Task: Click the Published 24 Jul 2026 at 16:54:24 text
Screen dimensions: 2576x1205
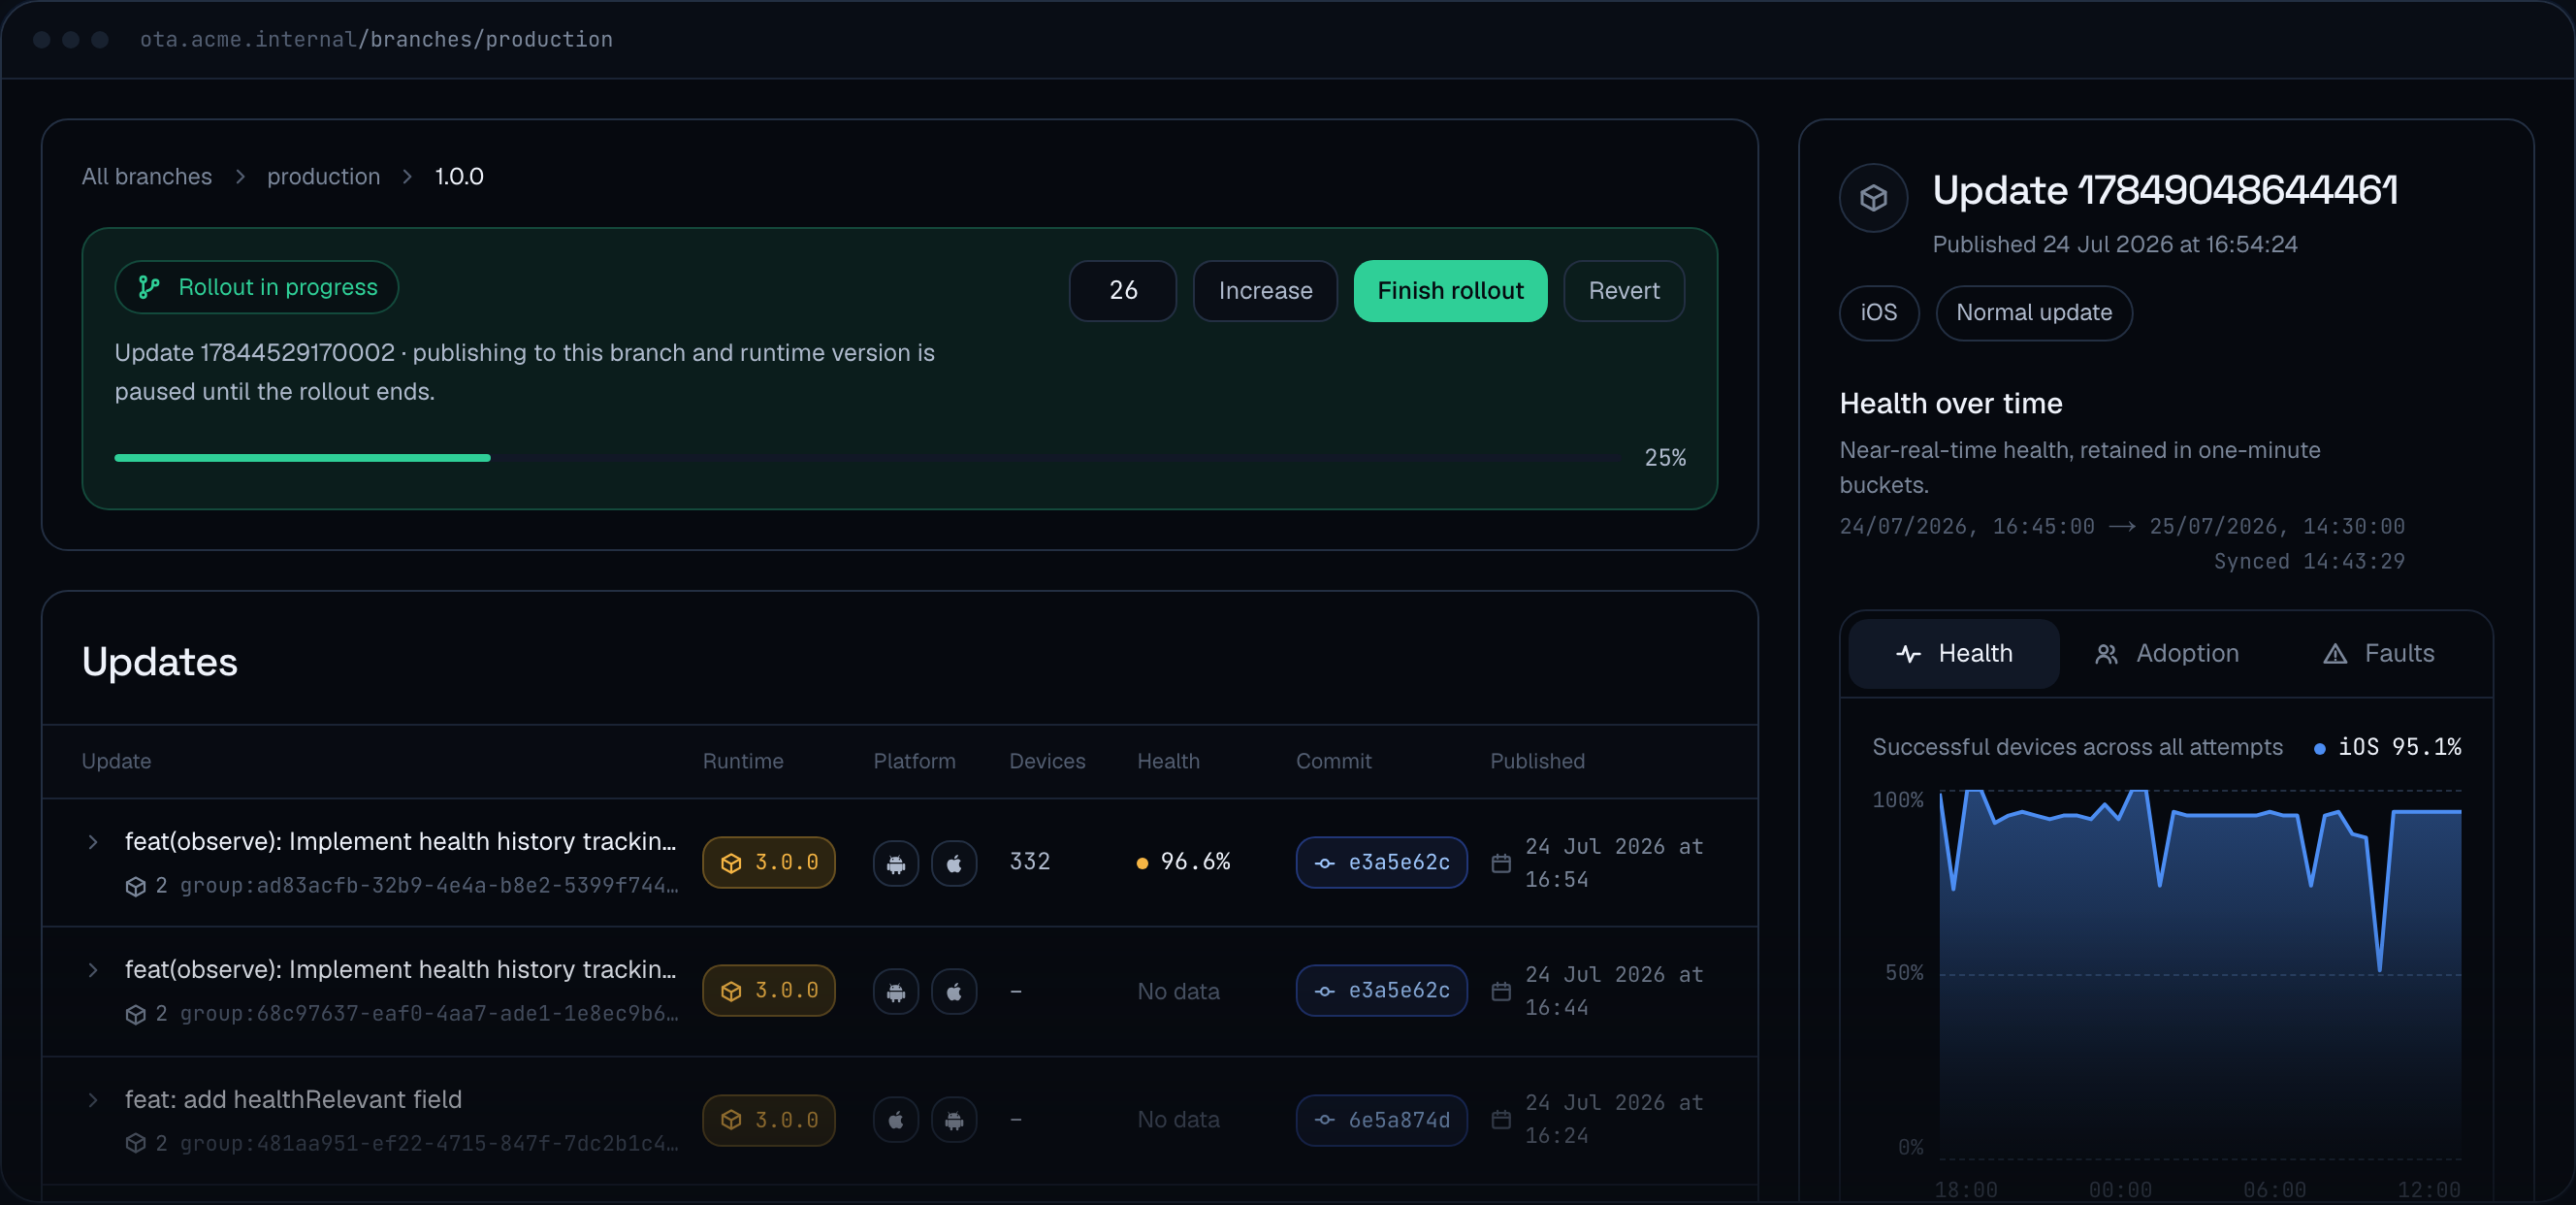Action: (2114, 245)
